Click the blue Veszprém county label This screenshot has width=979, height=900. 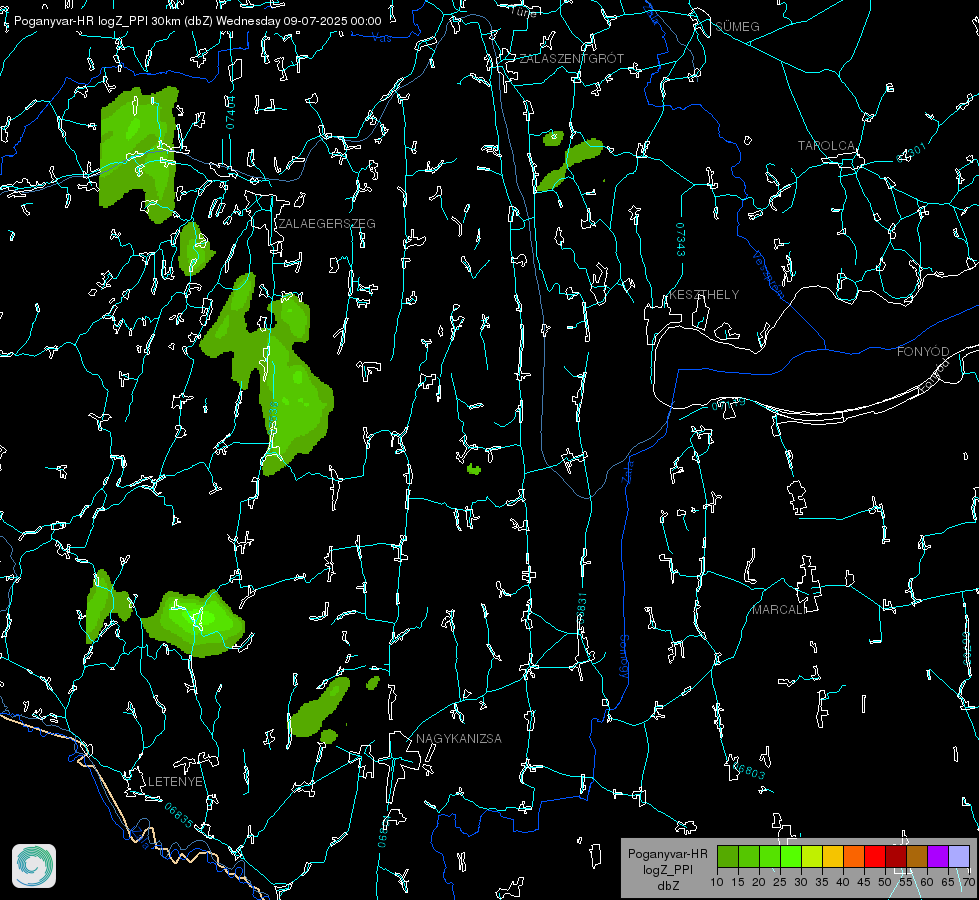pyautogui.click(x=768, y=274)
